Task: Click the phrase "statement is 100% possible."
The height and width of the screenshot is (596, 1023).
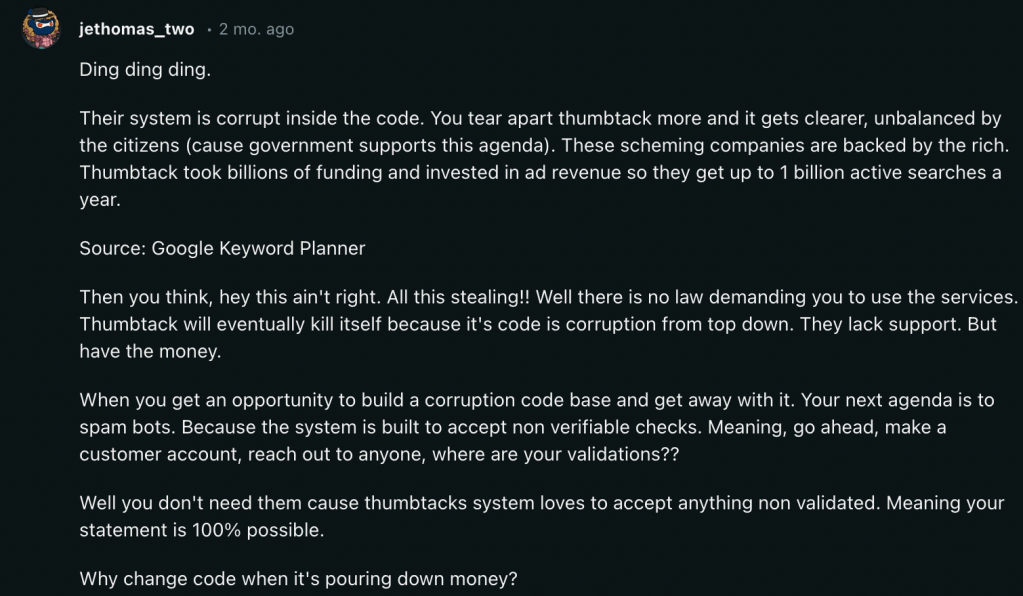Action: (202, 531)
